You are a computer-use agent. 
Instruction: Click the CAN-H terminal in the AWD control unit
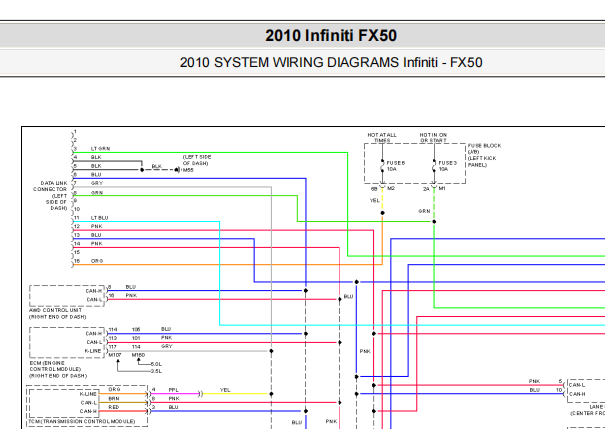coord(94,291)
